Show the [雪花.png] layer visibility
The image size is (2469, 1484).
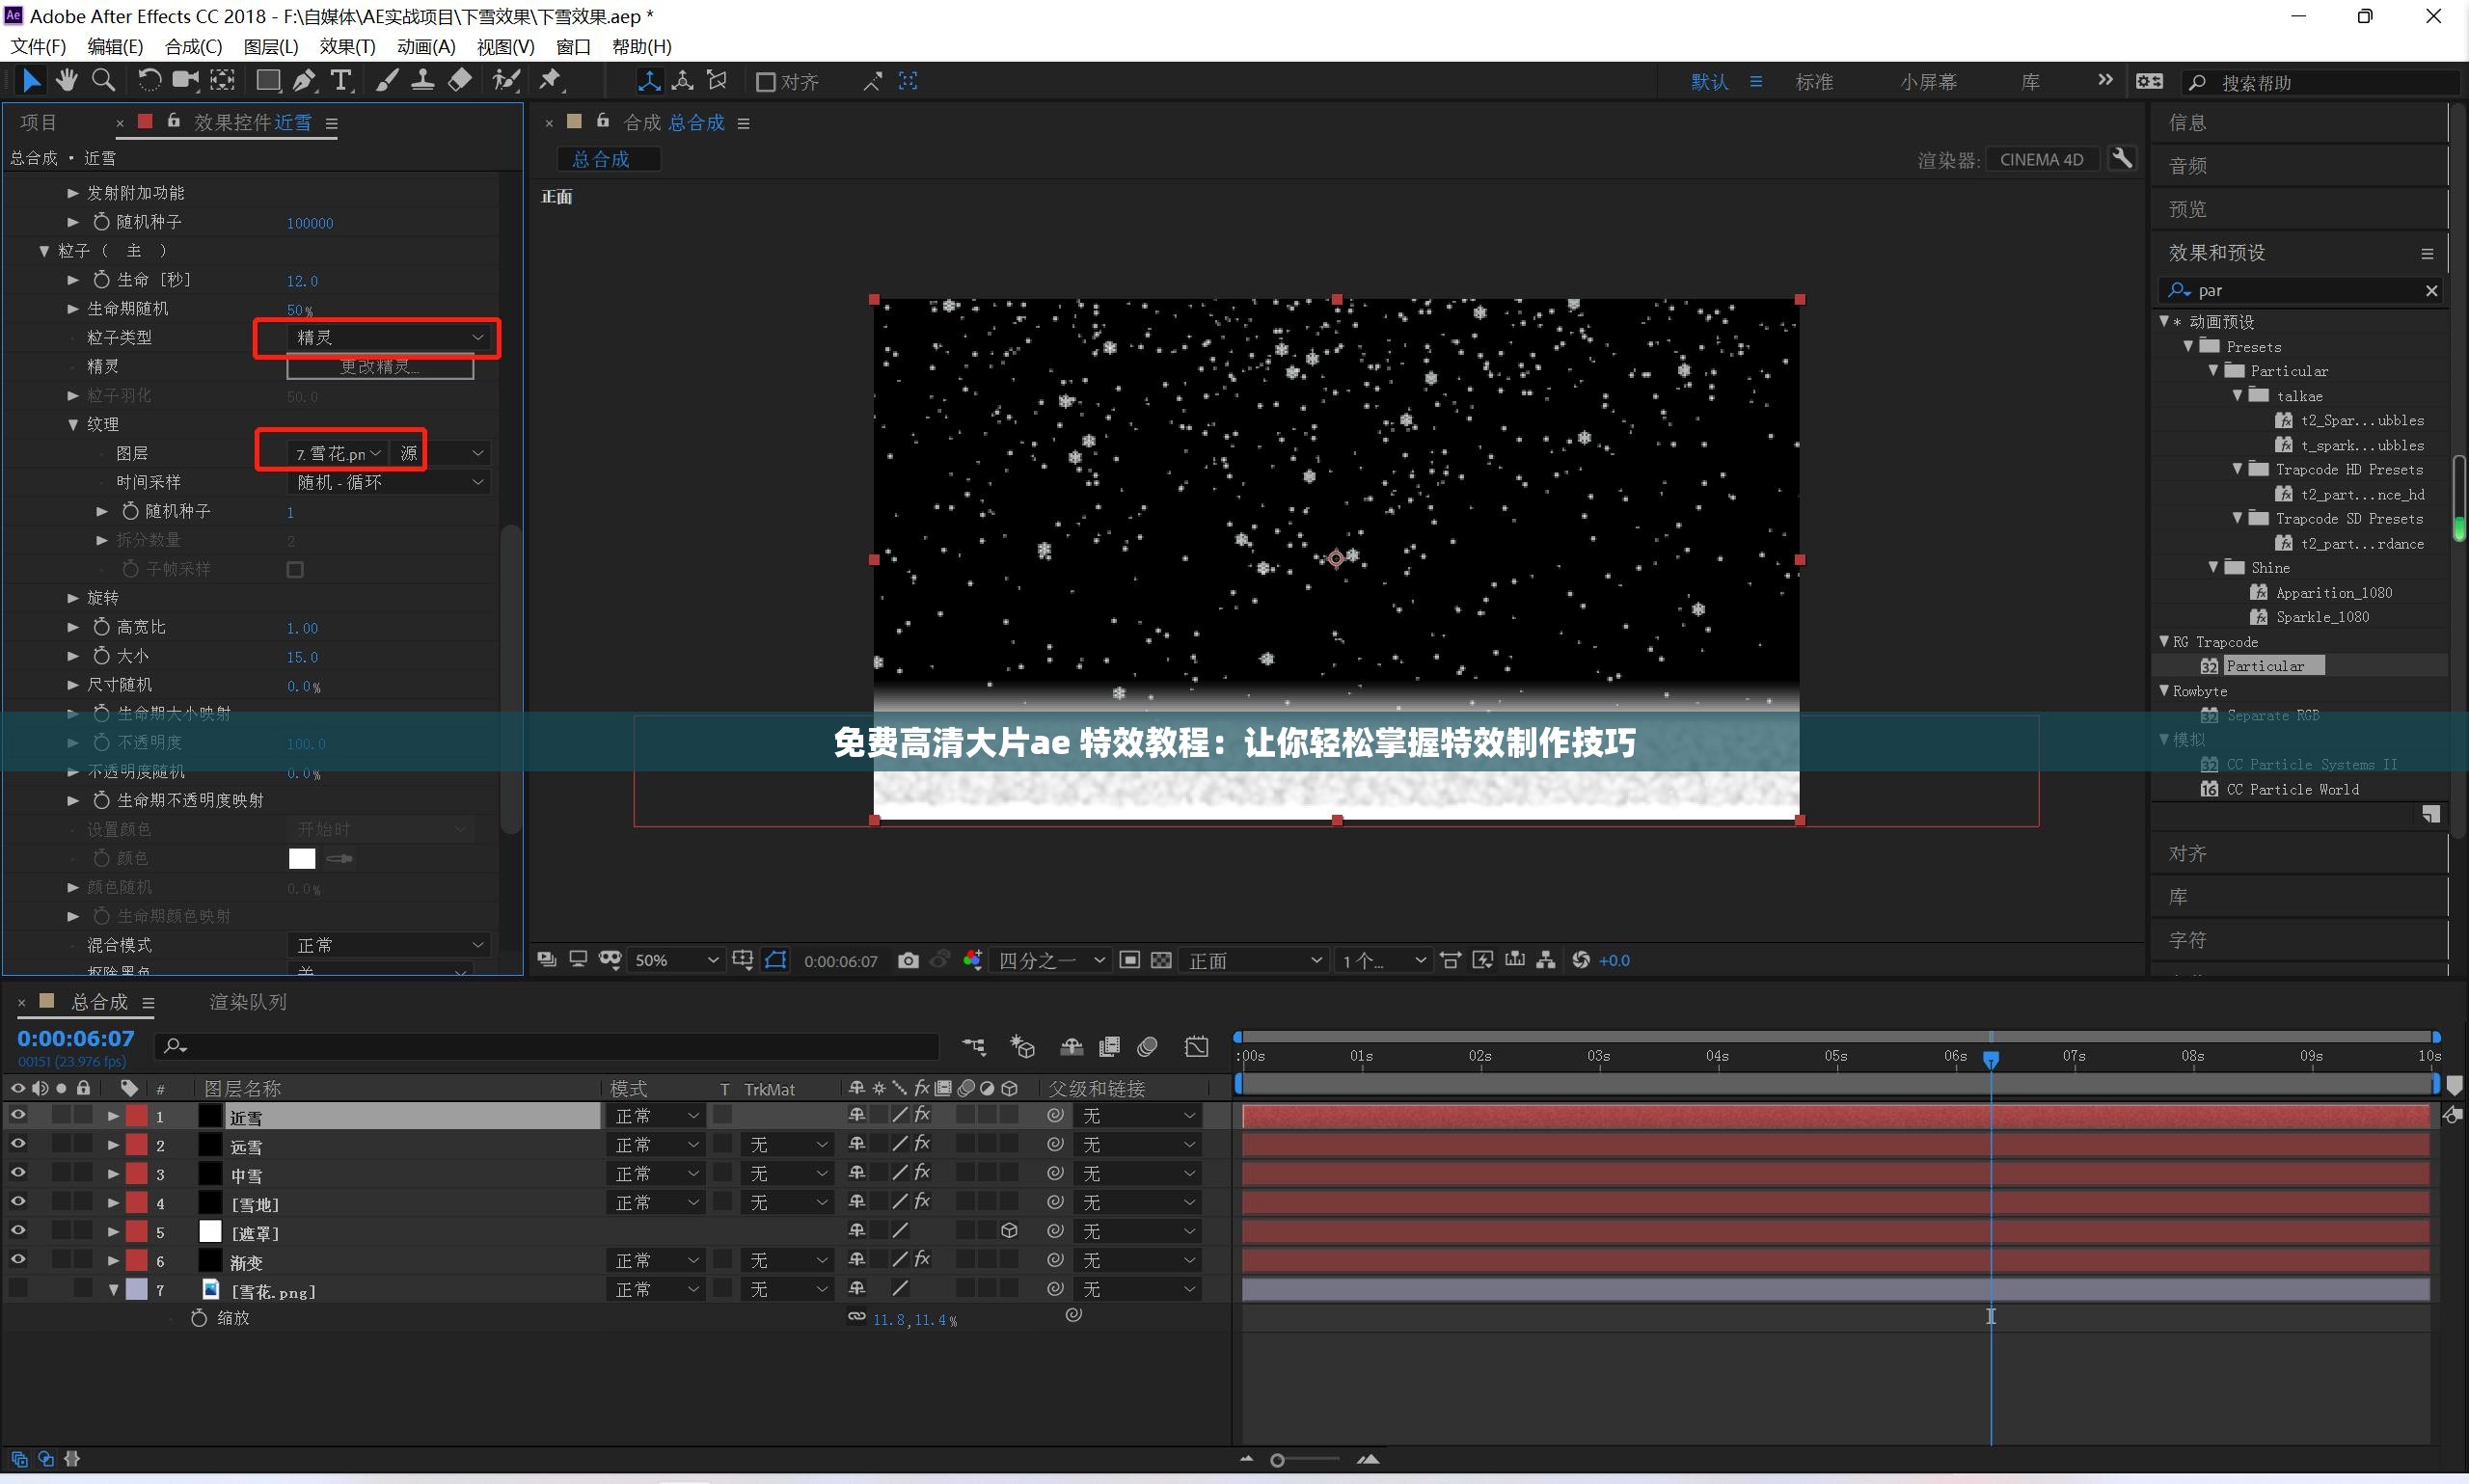click(x=18, y=1289)
